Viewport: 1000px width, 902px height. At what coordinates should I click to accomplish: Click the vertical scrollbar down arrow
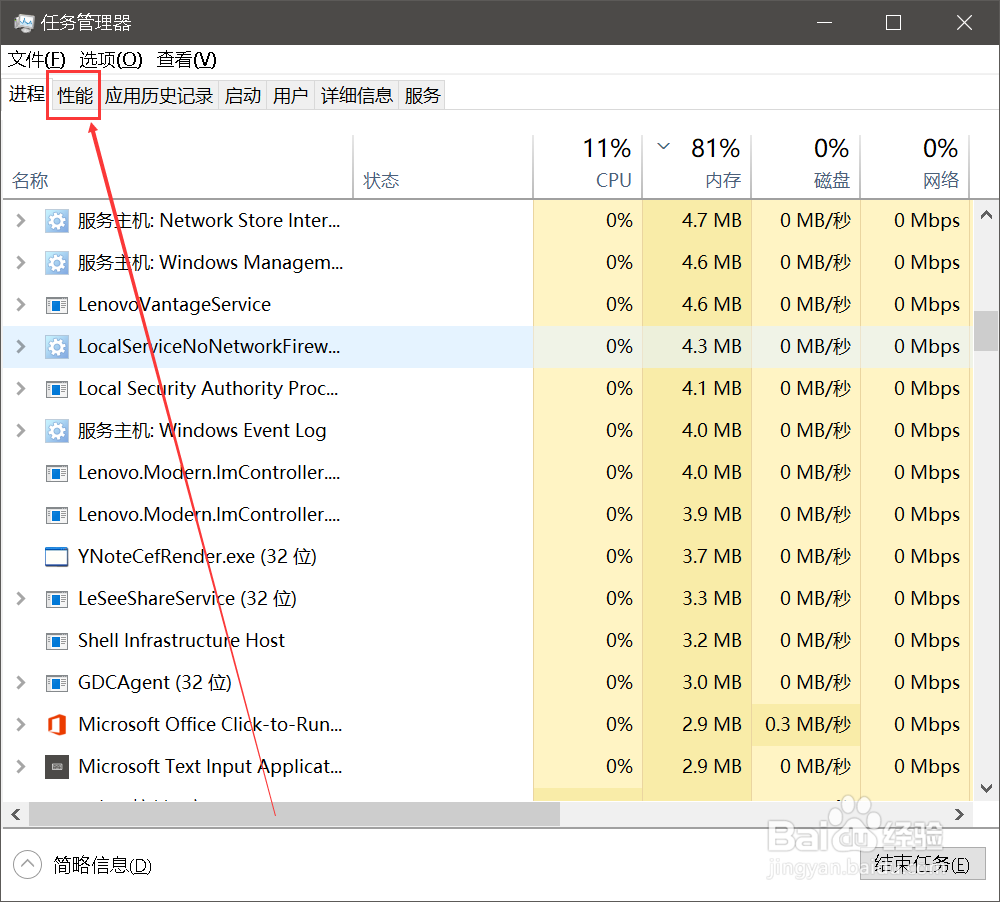[x=986, y=788]
